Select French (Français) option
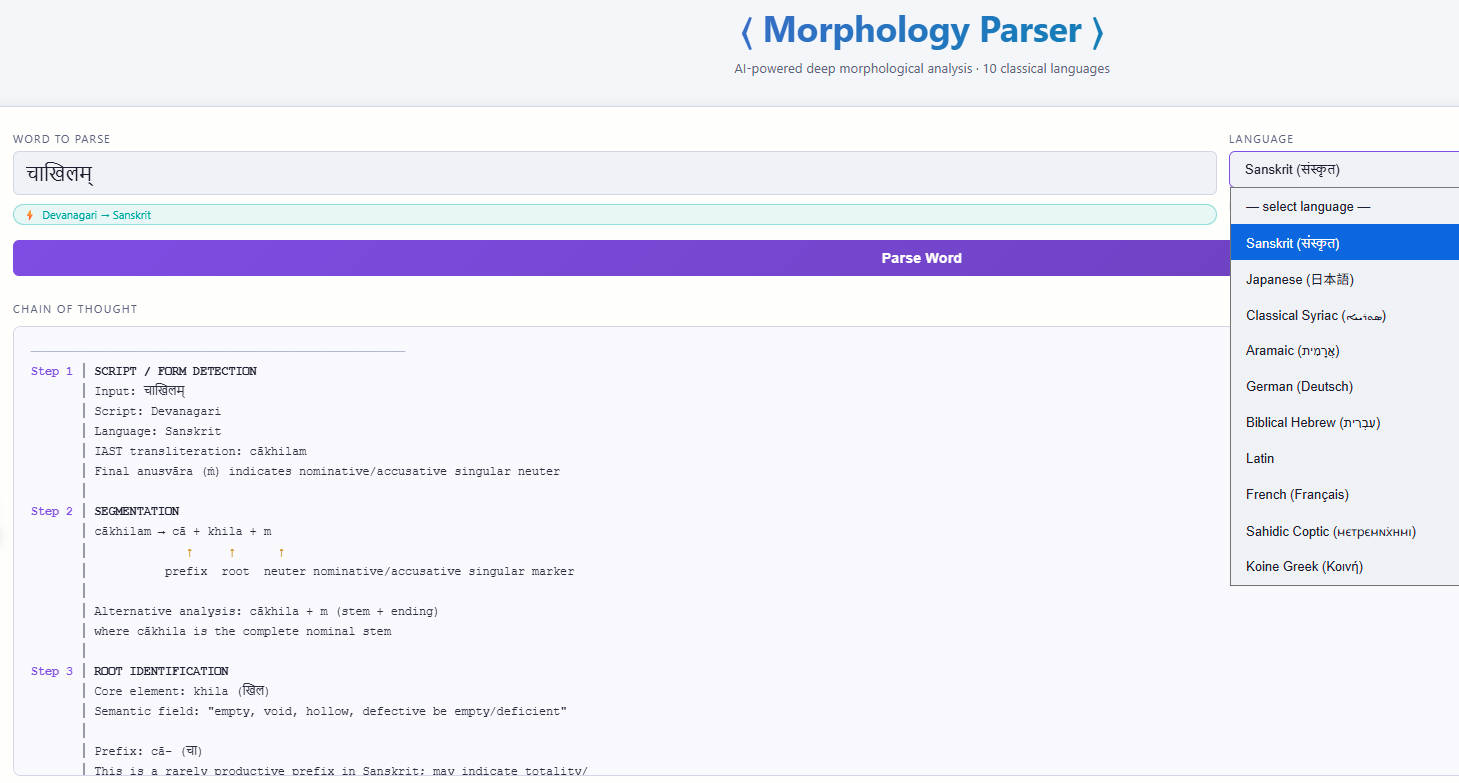This screenshot has width=1459, height=783. pyautogui.click(x=1297, y=494)
